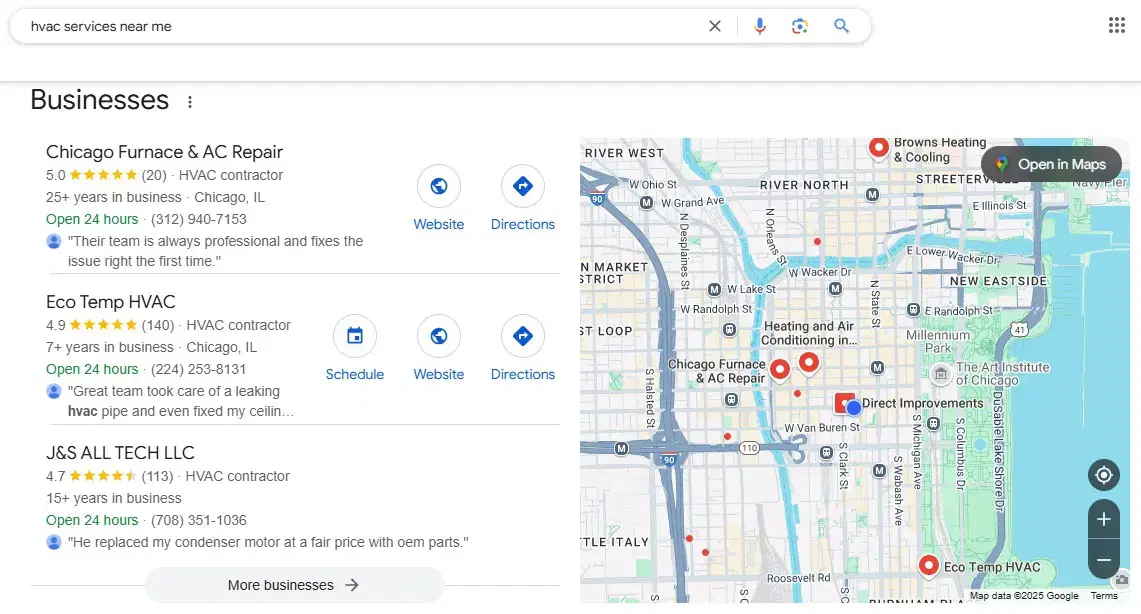Viewport: 1141px width, 614px height.
Task: Click into the search query field
Action: click(x=364, y=26)
